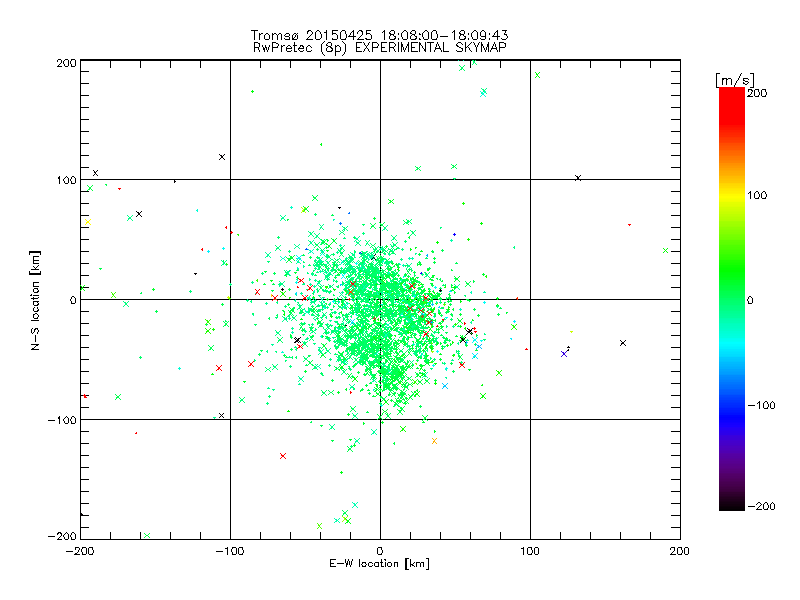Click the '-100' label on the colorbar
Viewport: 800px width, 600px height.
761,405
